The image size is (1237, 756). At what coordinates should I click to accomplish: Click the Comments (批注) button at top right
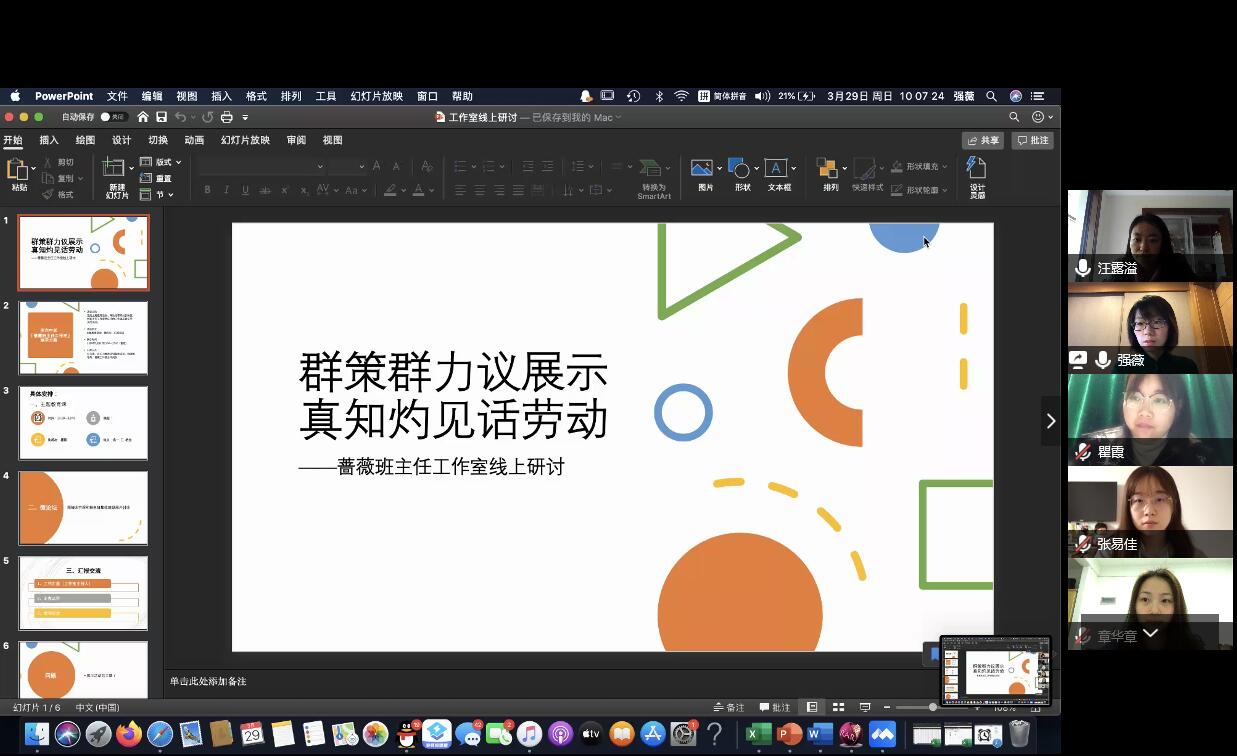pos(1032,140)
